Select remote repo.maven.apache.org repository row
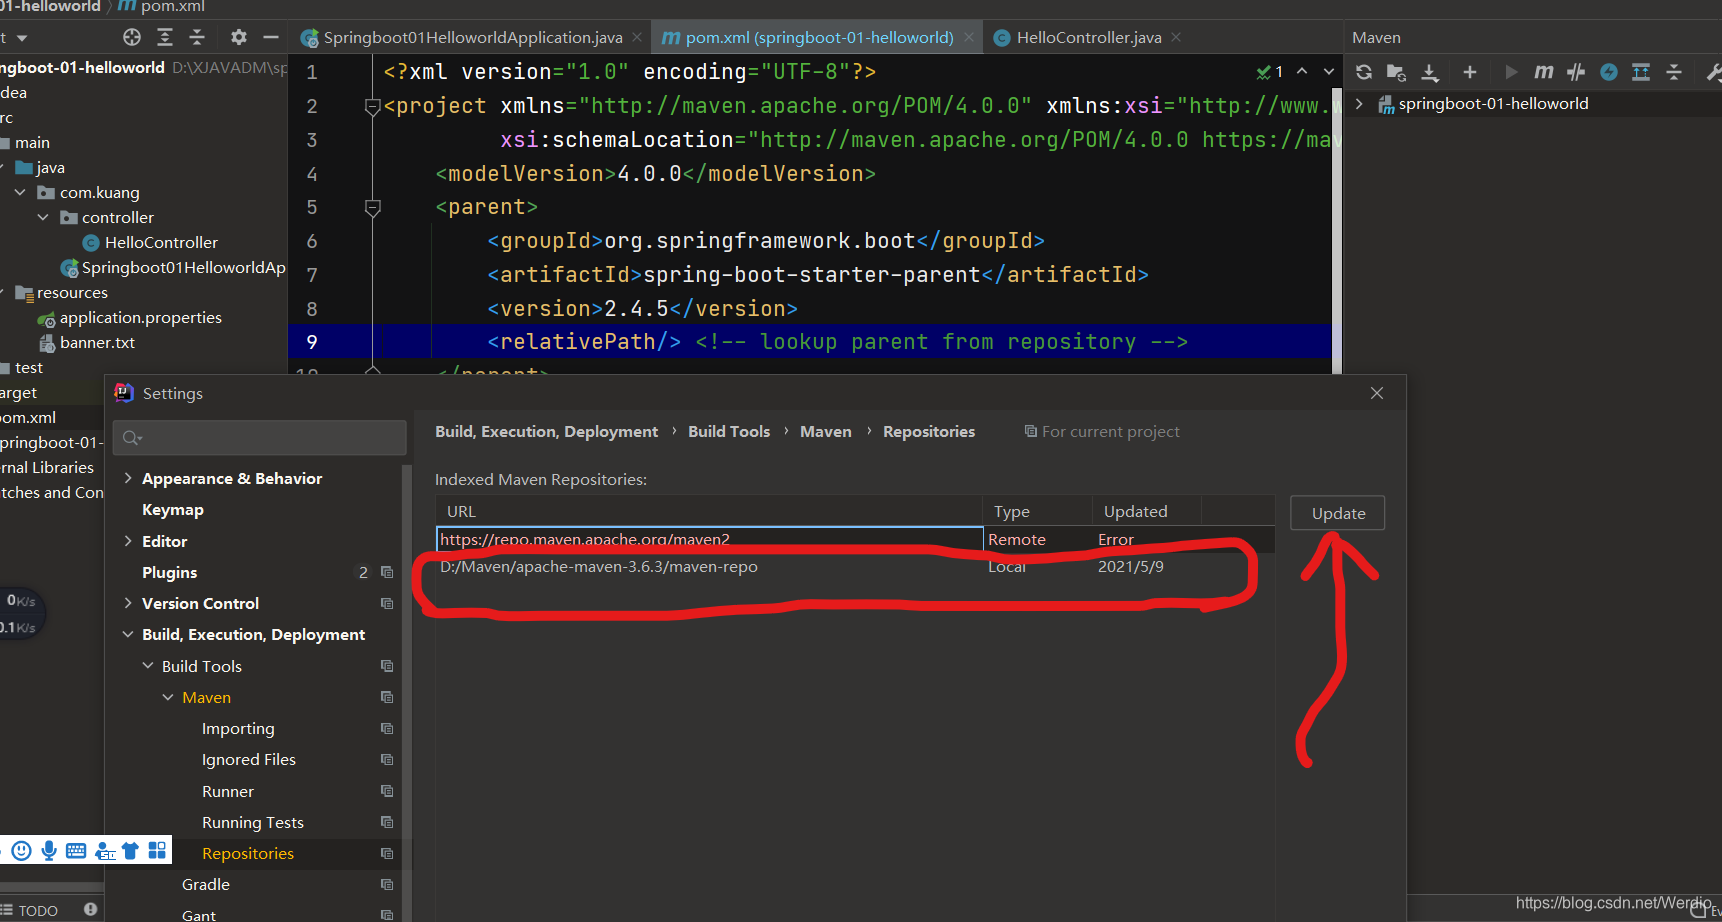Image resolution: width=1722 pixels, height=922 pixels. point(855,539)
